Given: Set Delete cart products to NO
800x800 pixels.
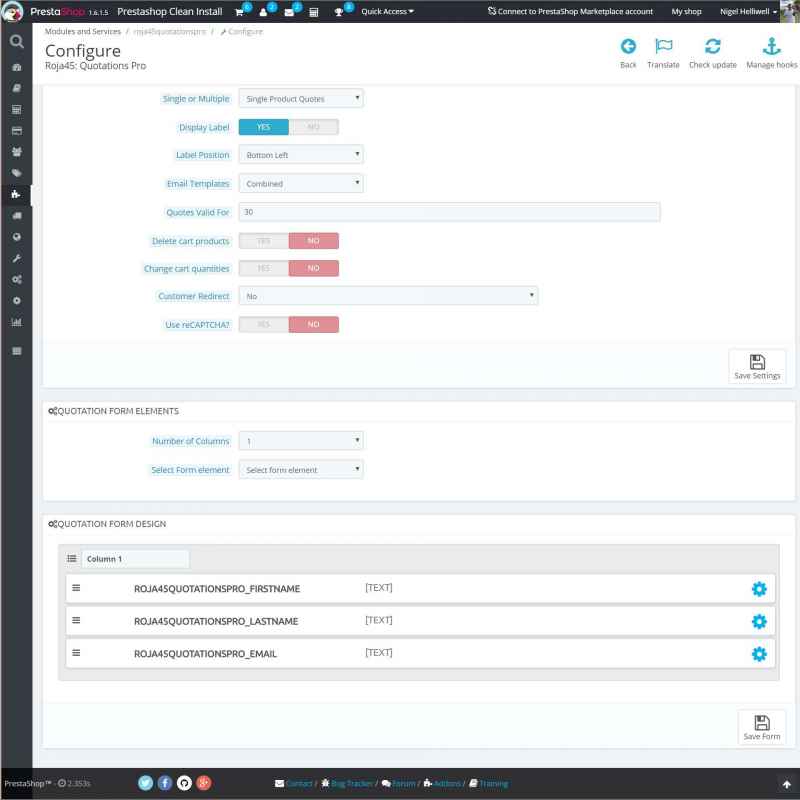Looking at the screenshot, I should pos(313,241).
